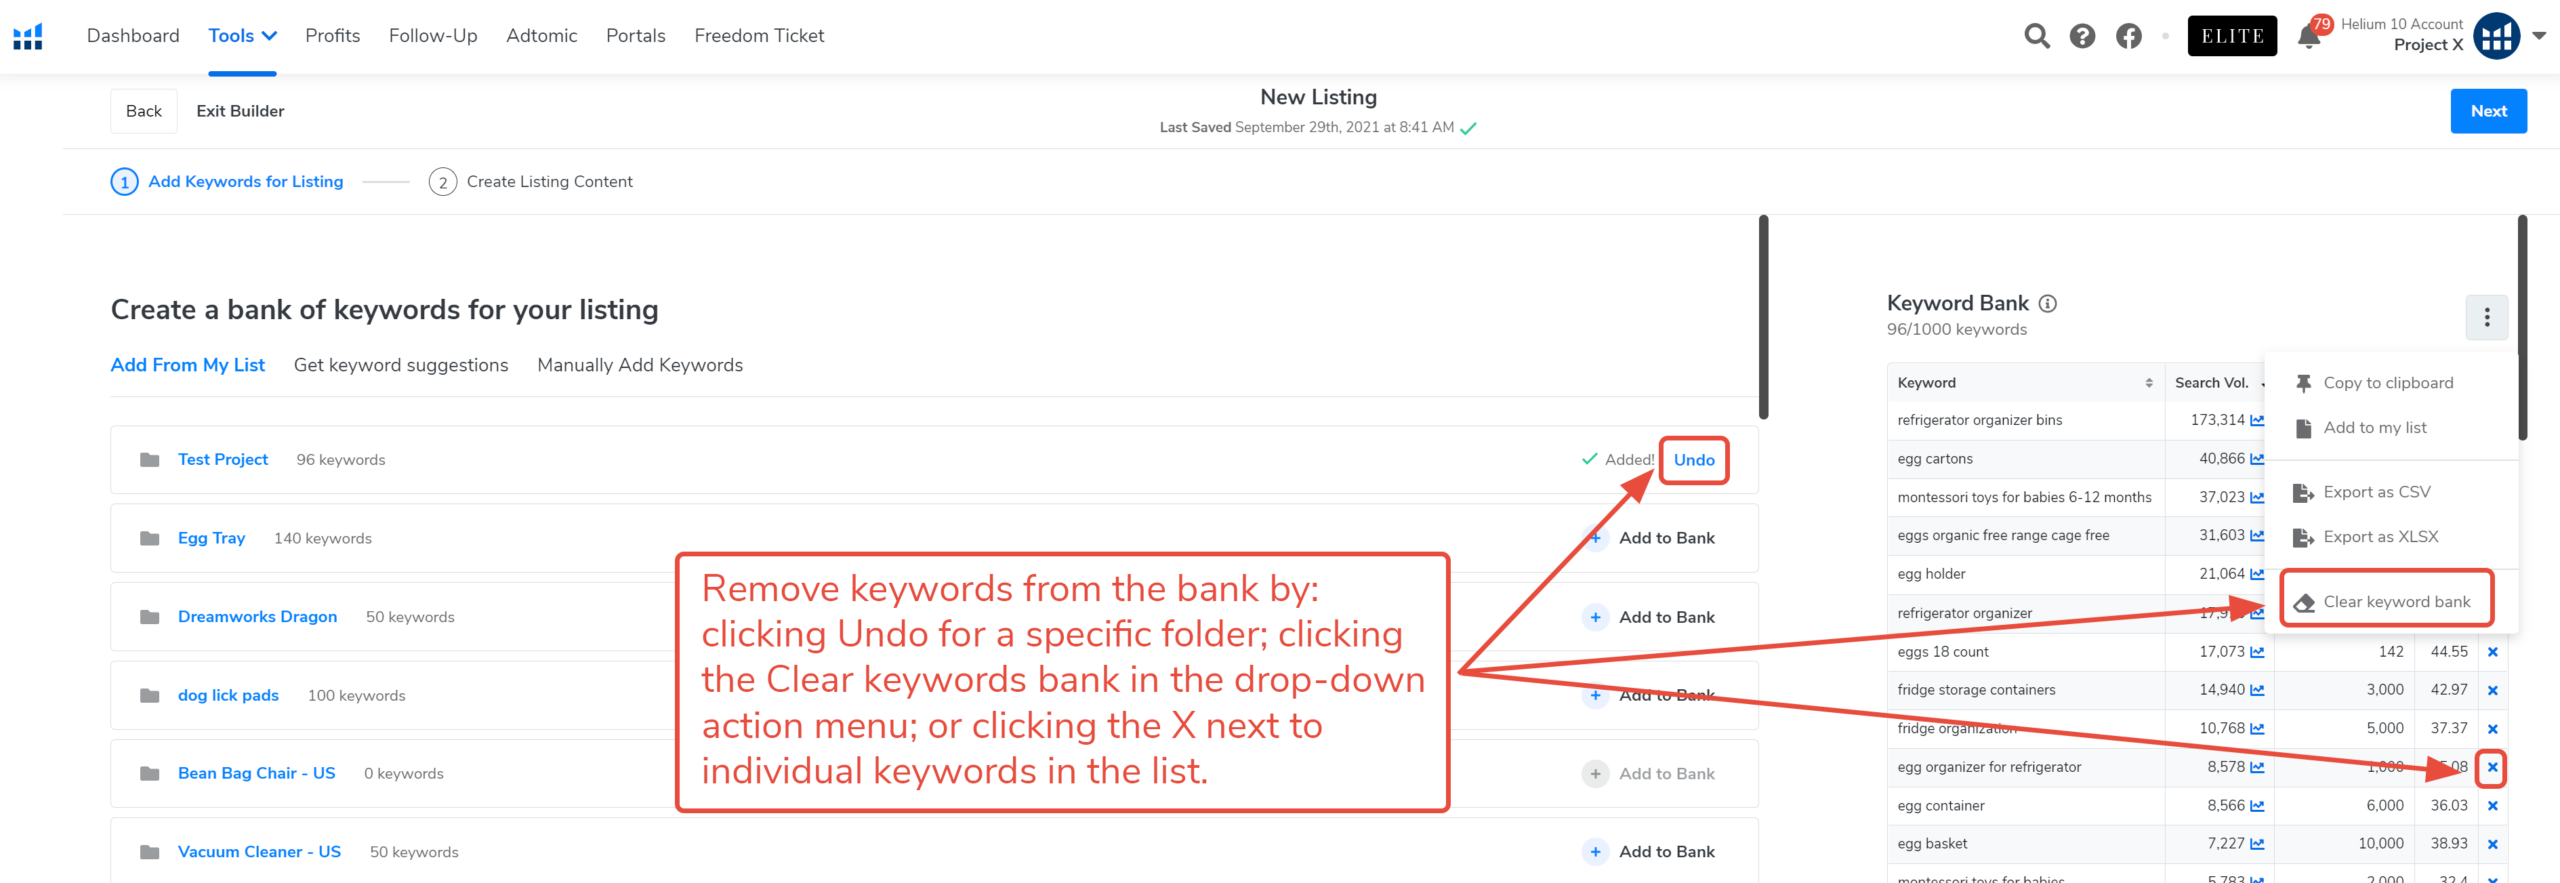Click search volume chart icon for 'egg cartons'

[x=2257, y=459]
